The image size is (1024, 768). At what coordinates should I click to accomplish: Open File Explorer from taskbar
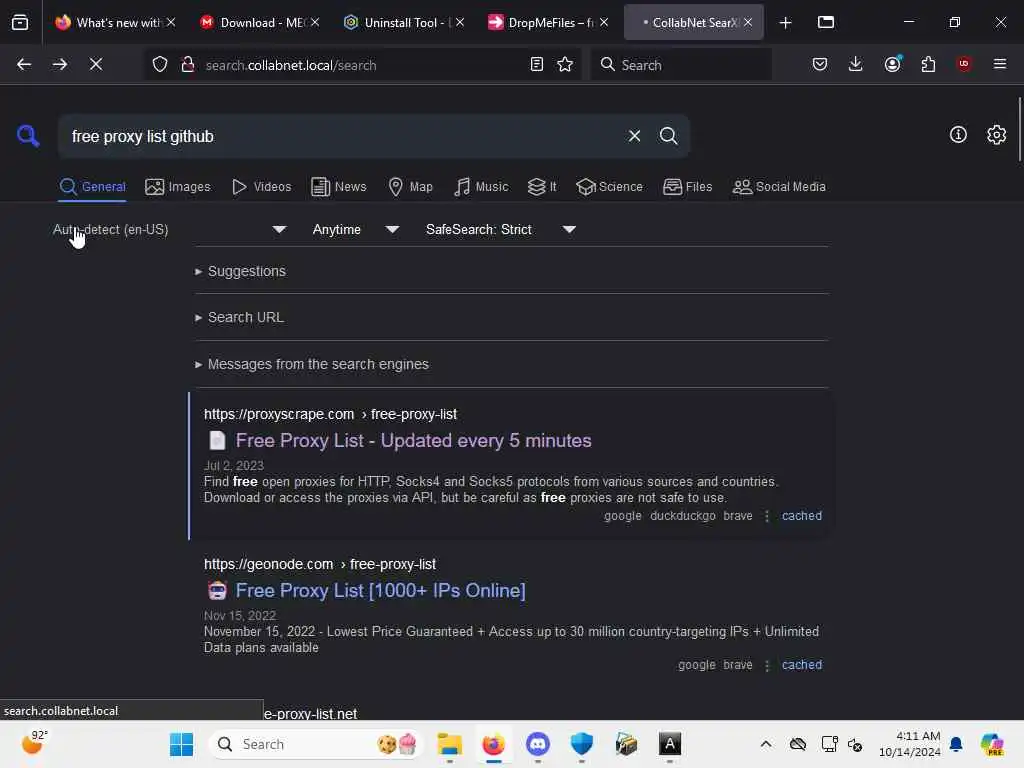(449, 744)
